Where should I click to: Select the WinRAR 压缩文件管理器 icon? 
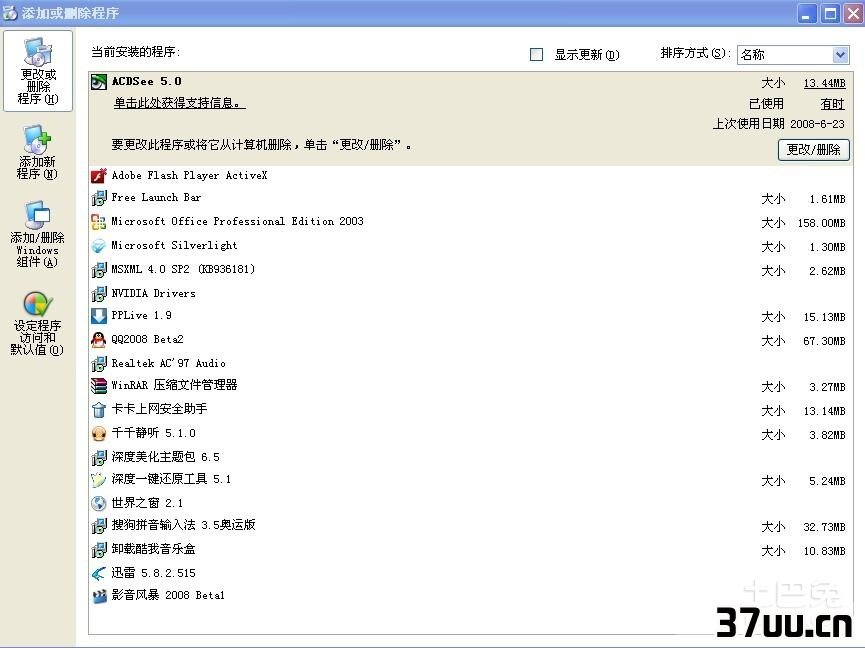tap(99, 385)
